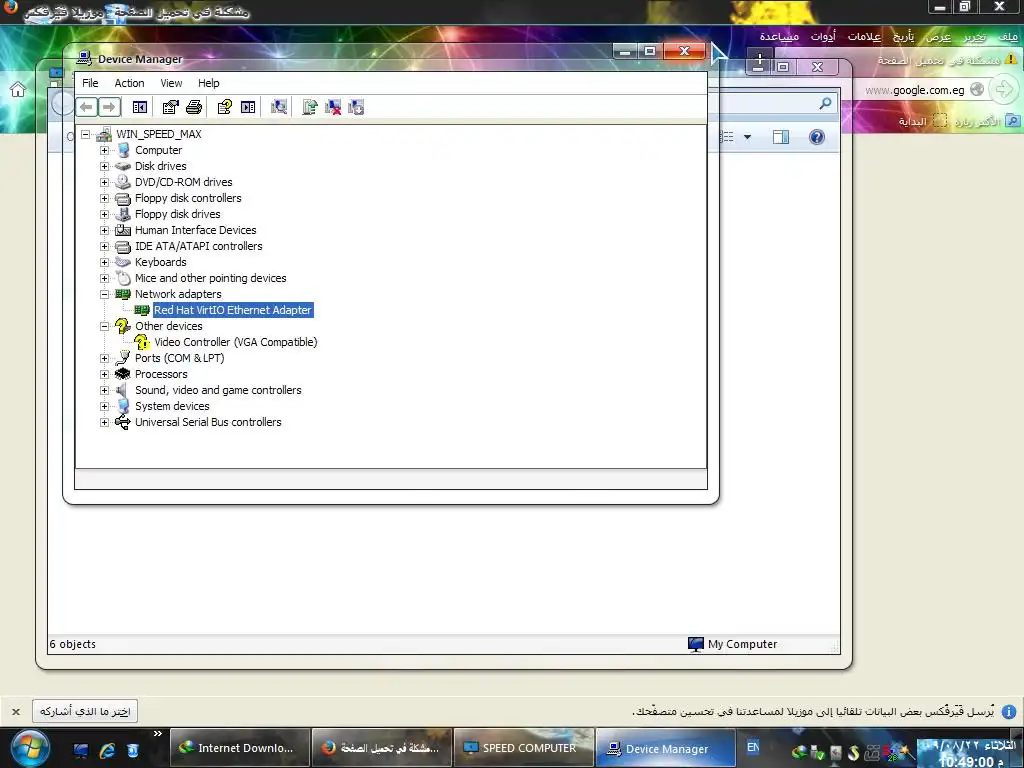The image size is (1024, 768).
Task: Click the Internet Download Manager tray icon
Action: (x=799, y=752)
